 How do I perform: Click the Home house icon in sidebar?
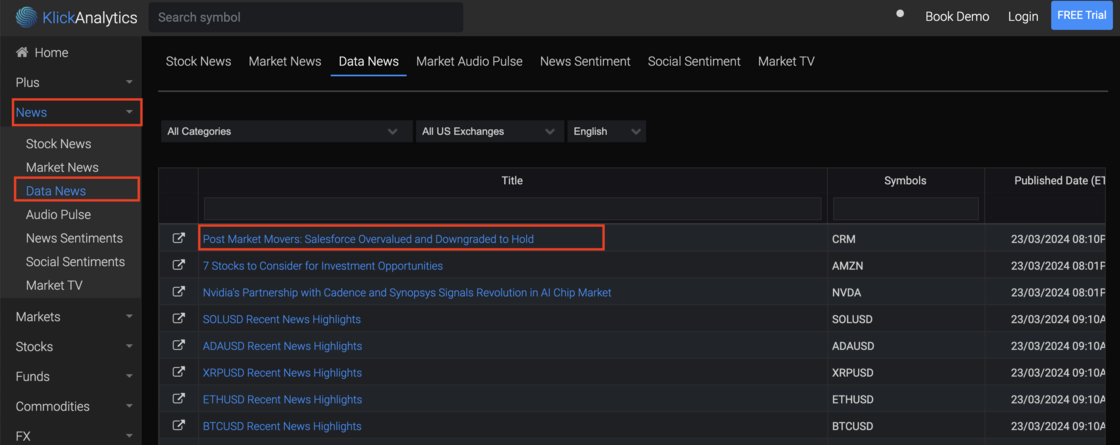tap(21, 52)
